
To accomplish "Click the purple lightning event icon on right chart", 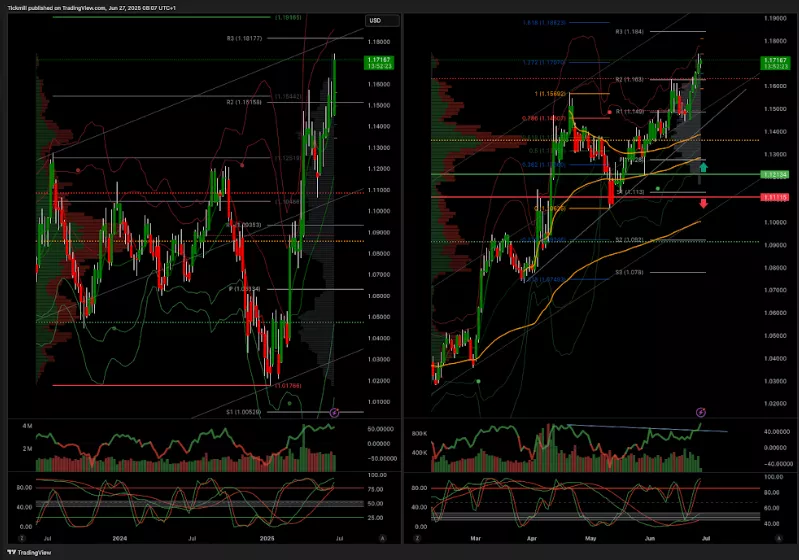I will [700, 412].
